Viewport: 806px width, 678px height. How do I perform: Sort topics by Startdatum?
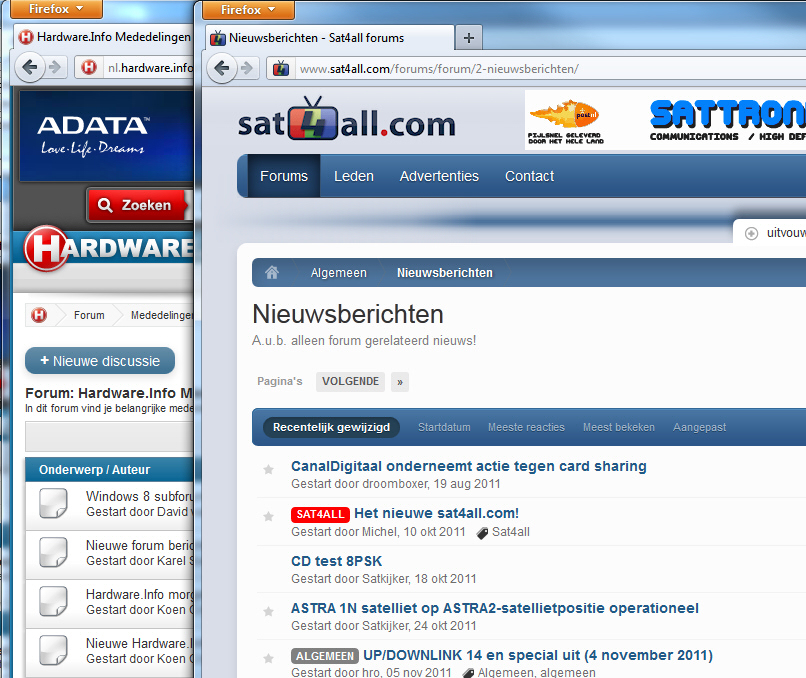point(444,427)
